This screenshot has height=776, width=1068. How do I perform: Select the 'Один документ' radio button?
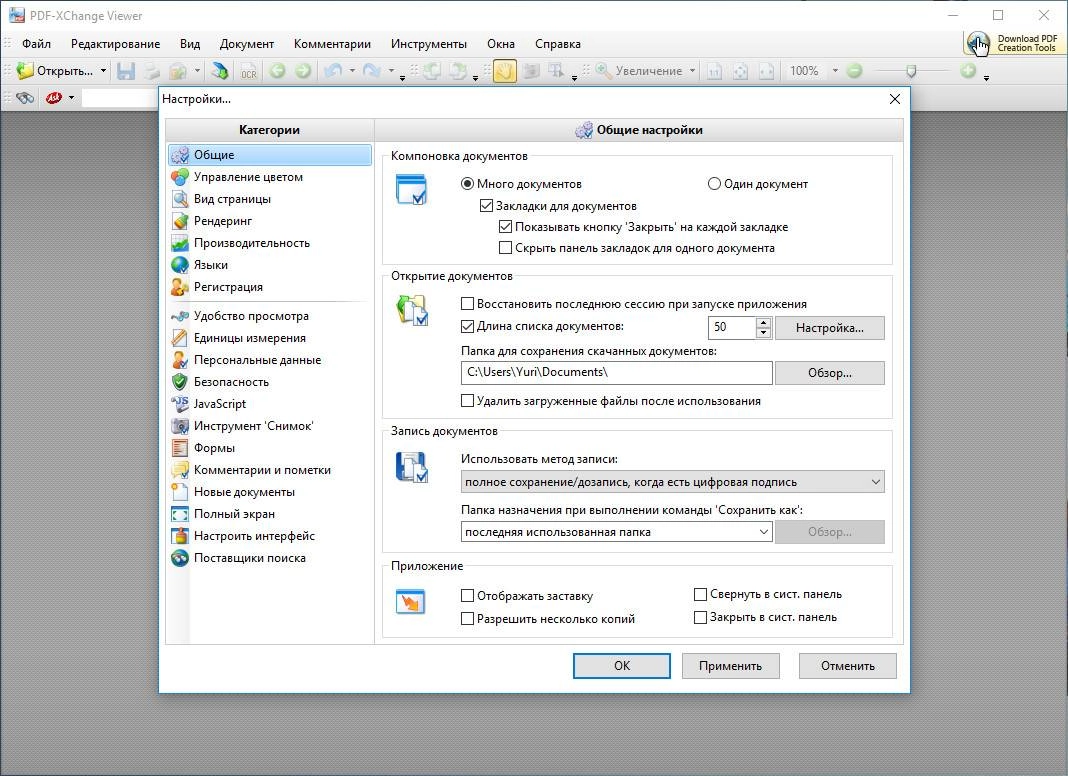(x=714, y=184)
